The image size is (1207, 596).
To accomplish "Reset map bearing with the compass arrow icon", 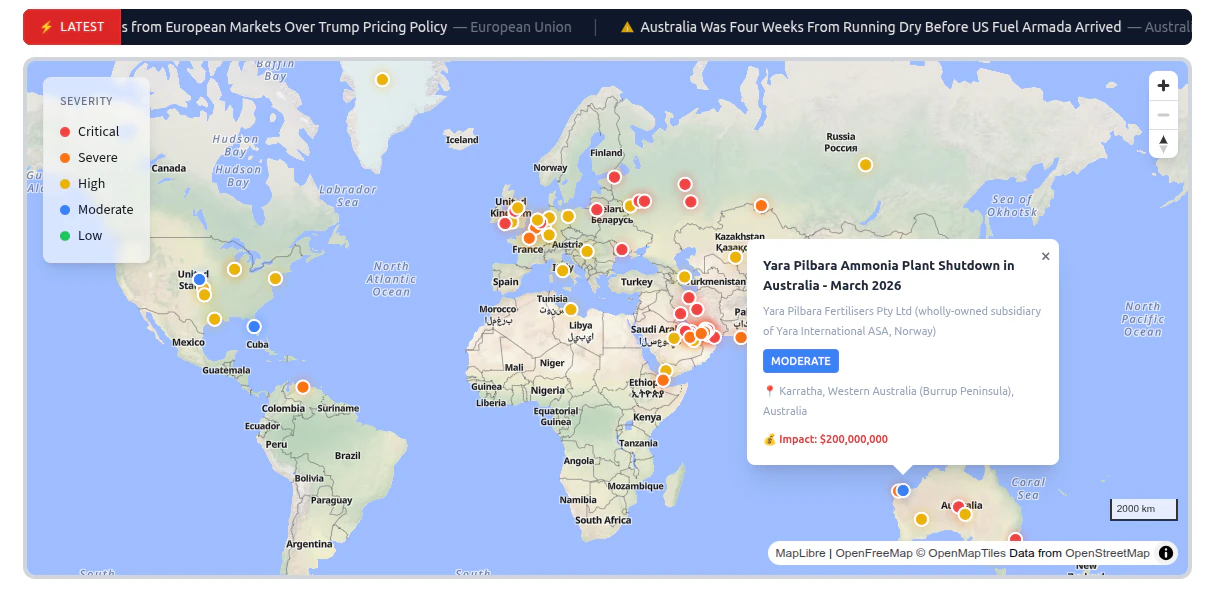I will click(x=1163, y=143).
